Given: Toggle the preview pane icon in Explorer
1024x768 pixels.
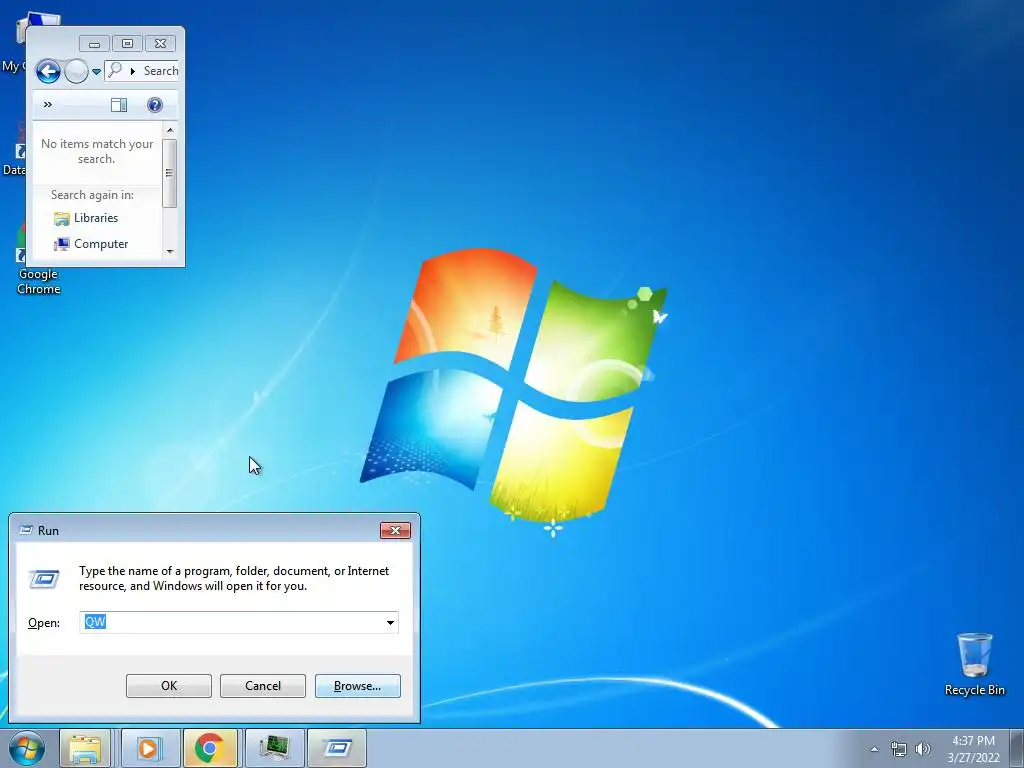Looking at the screenshot, I should pos(119,105).
